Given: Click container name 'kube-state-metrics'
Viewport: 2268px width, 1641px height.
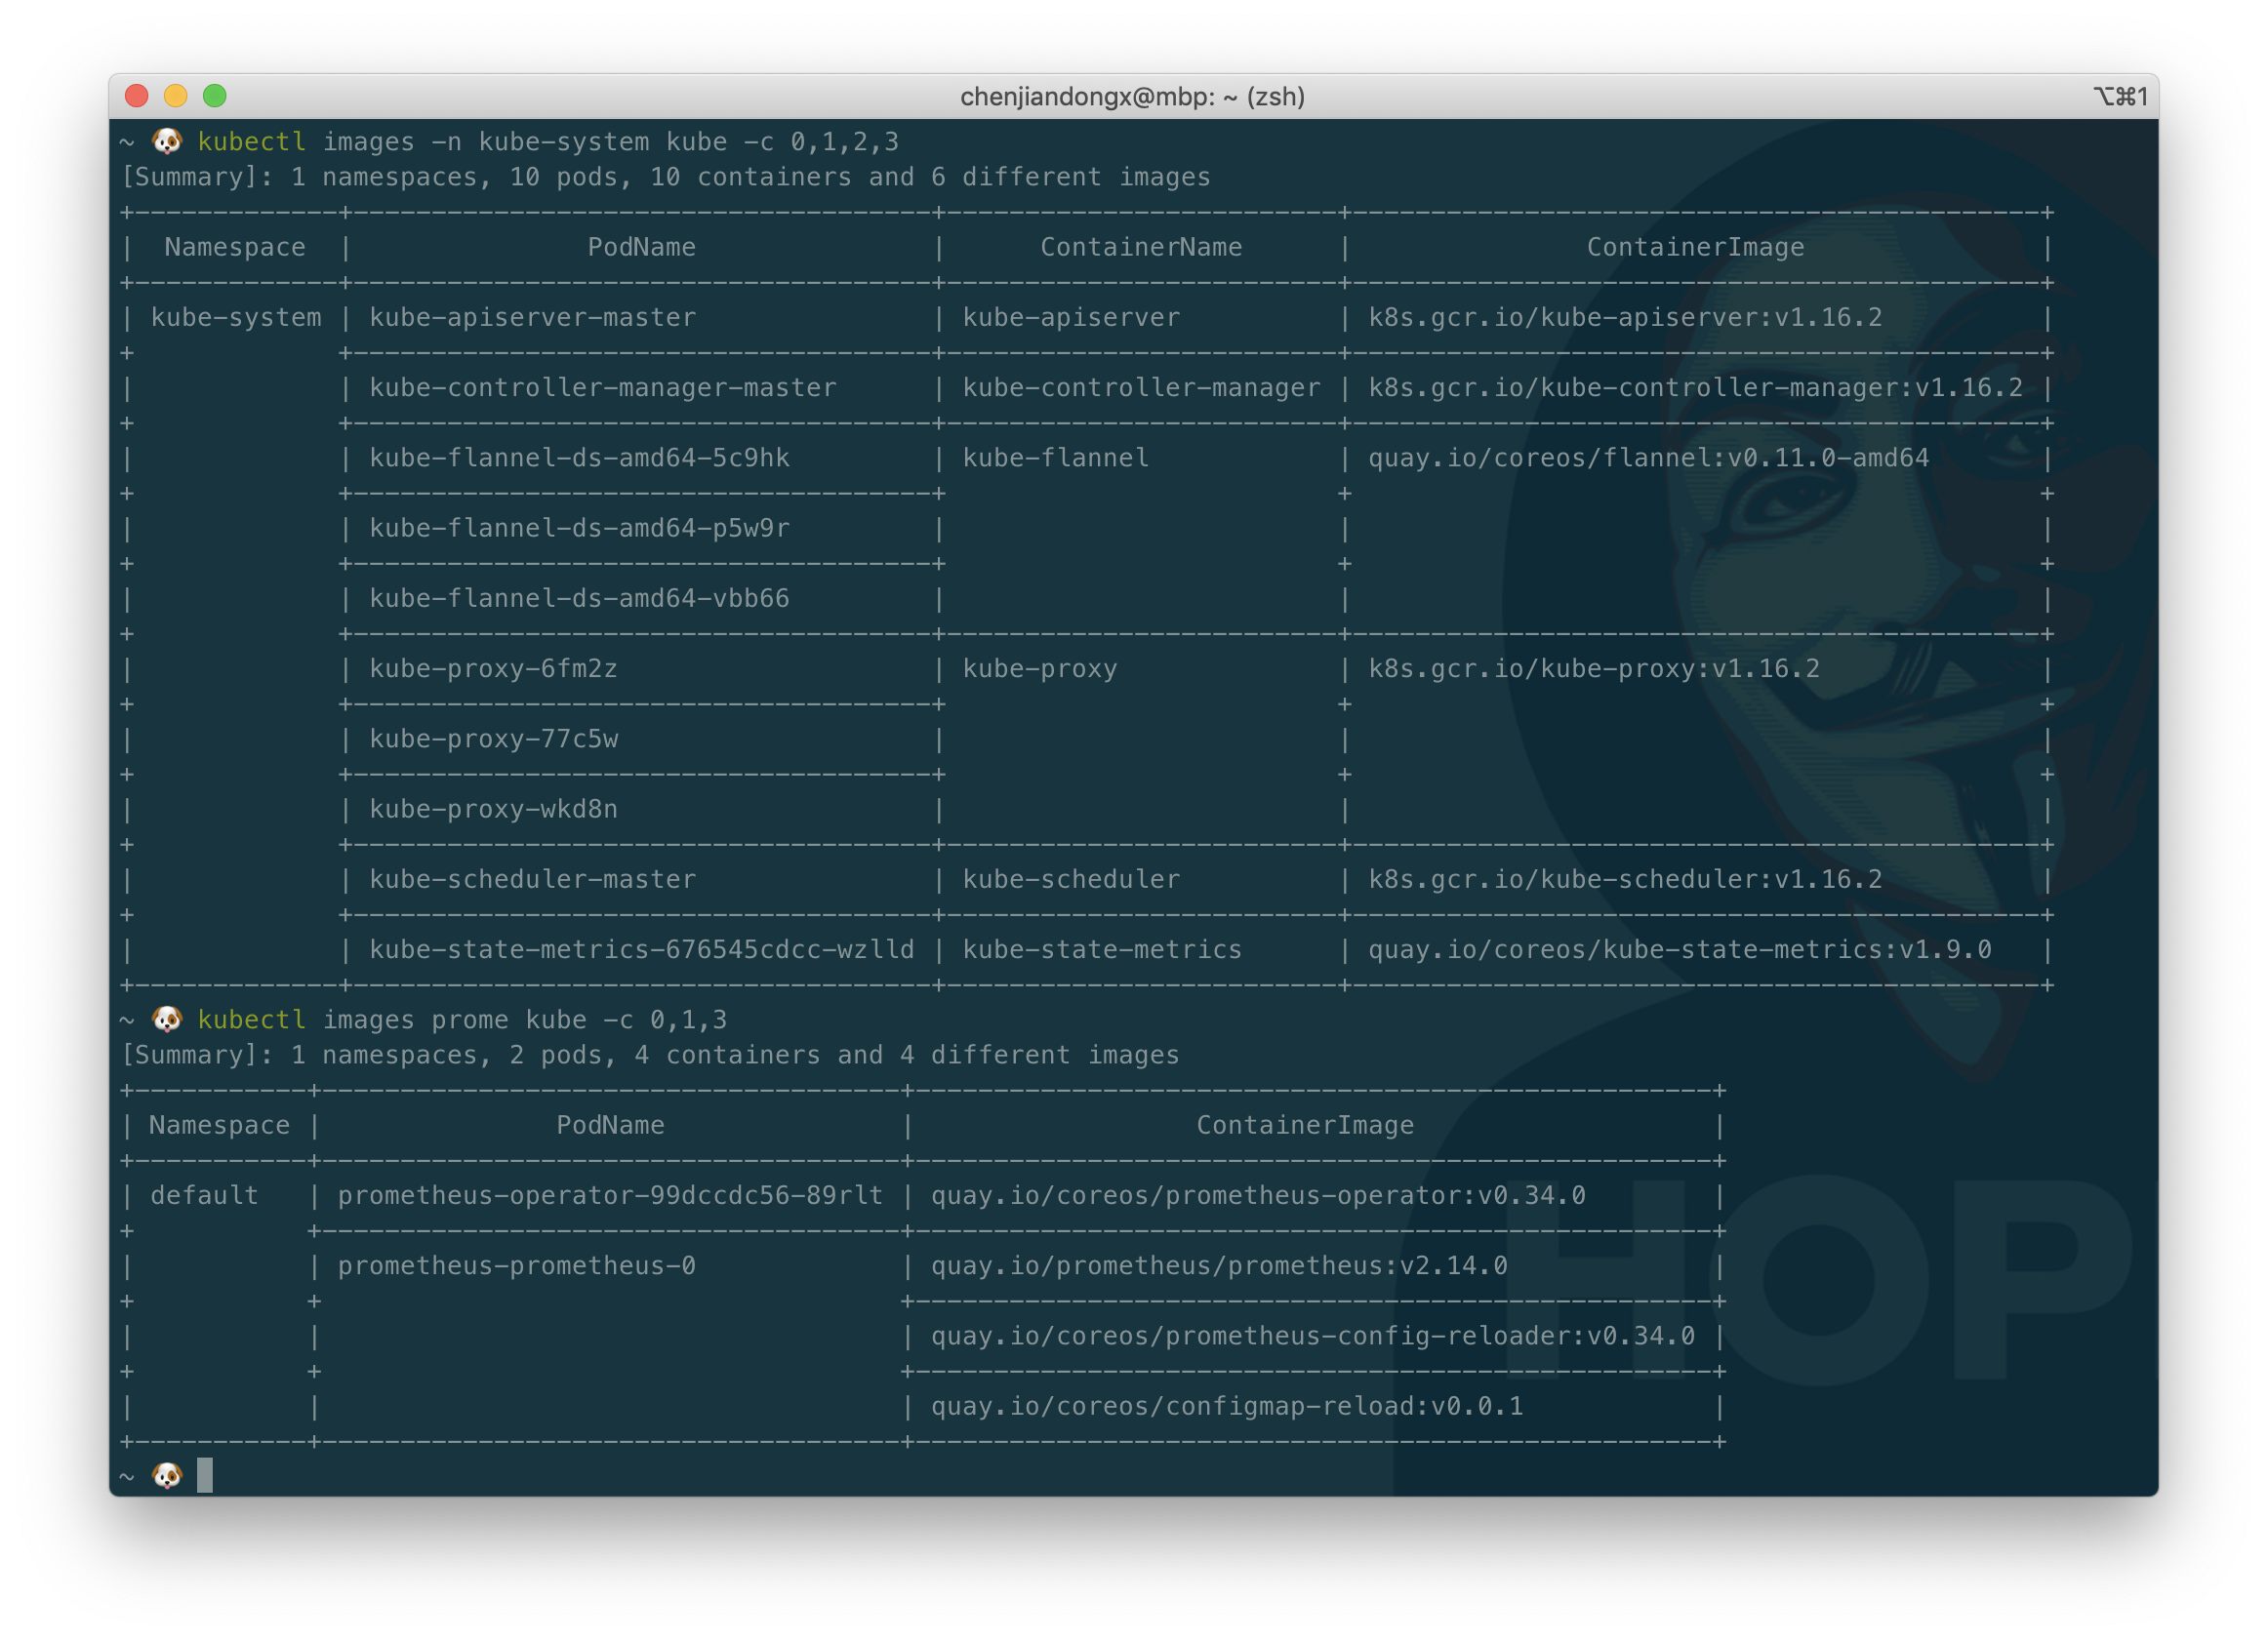Looking at the screenshot, I should pyautogui.click(x=1102, y=949).
